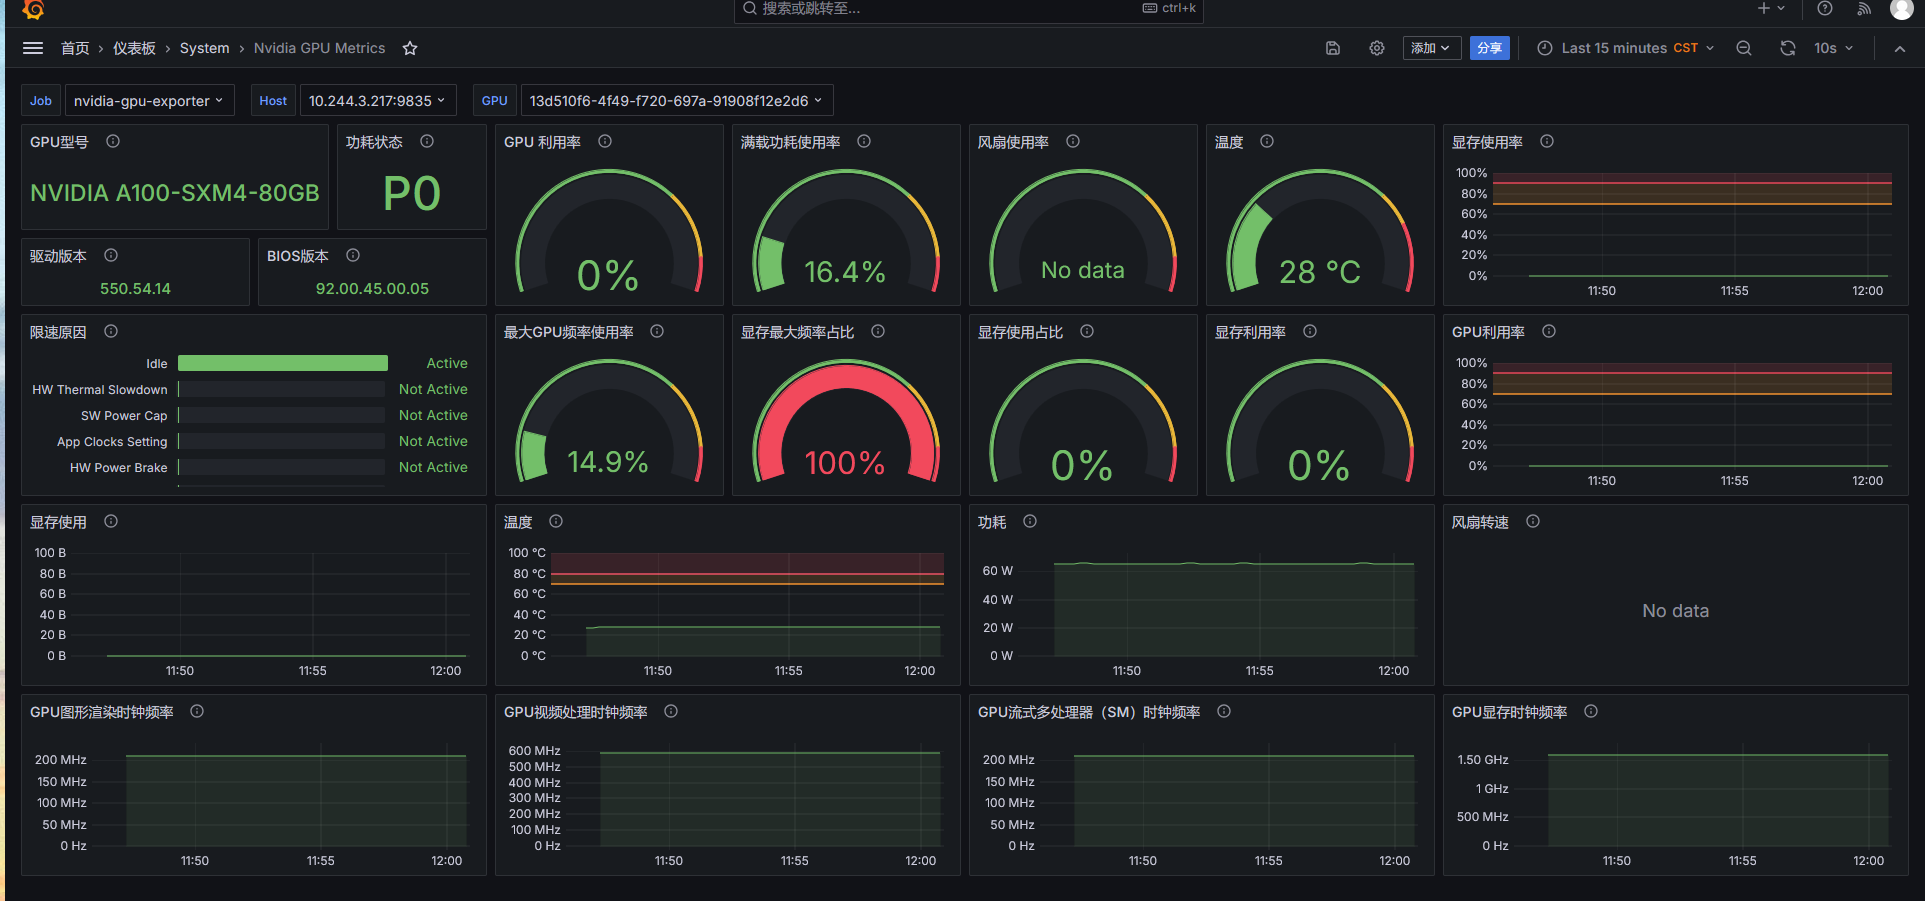Open the plus new-item menu
Image resolution: width=1925 pixels, height=901 pixels.
[x=1771, y=8]
